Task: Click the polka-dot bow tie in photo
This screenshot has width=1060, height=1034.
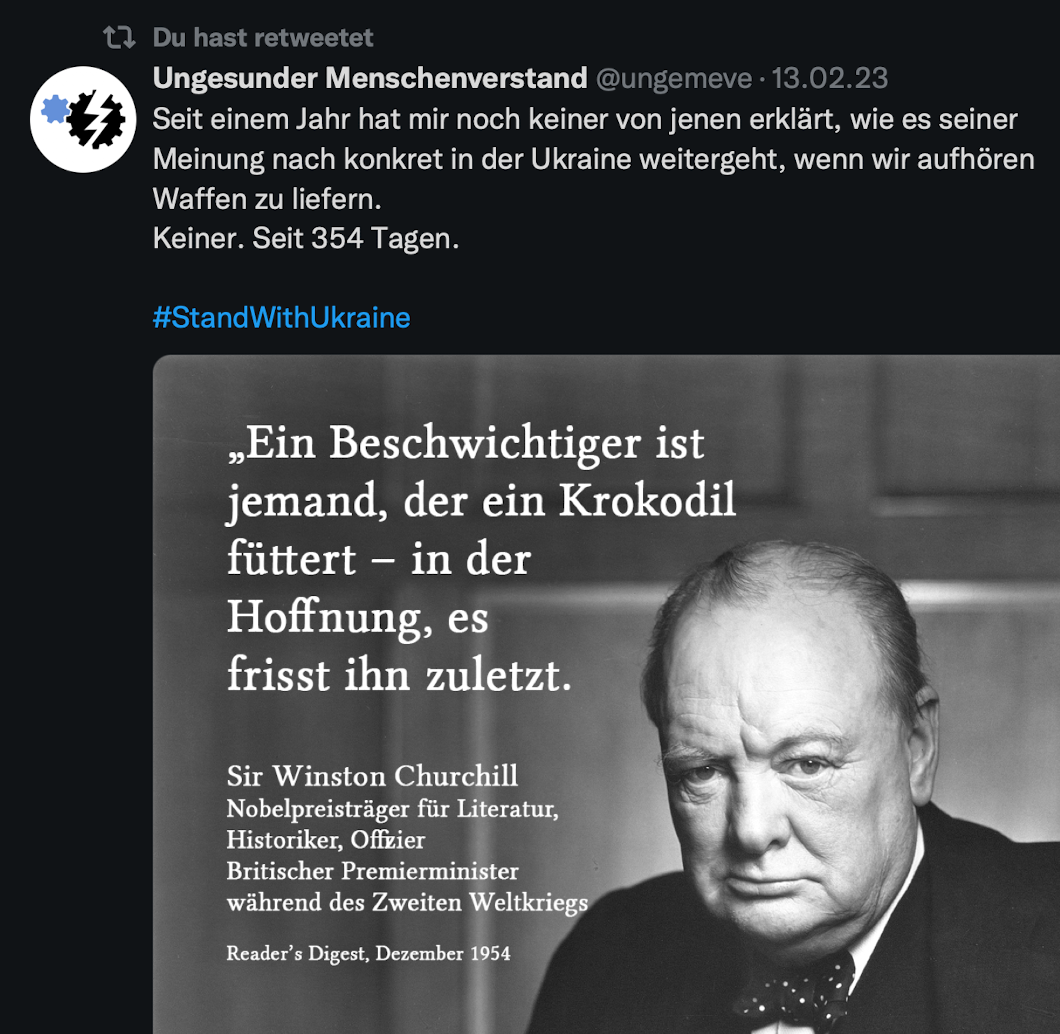Action: click(x=798, y=991)
